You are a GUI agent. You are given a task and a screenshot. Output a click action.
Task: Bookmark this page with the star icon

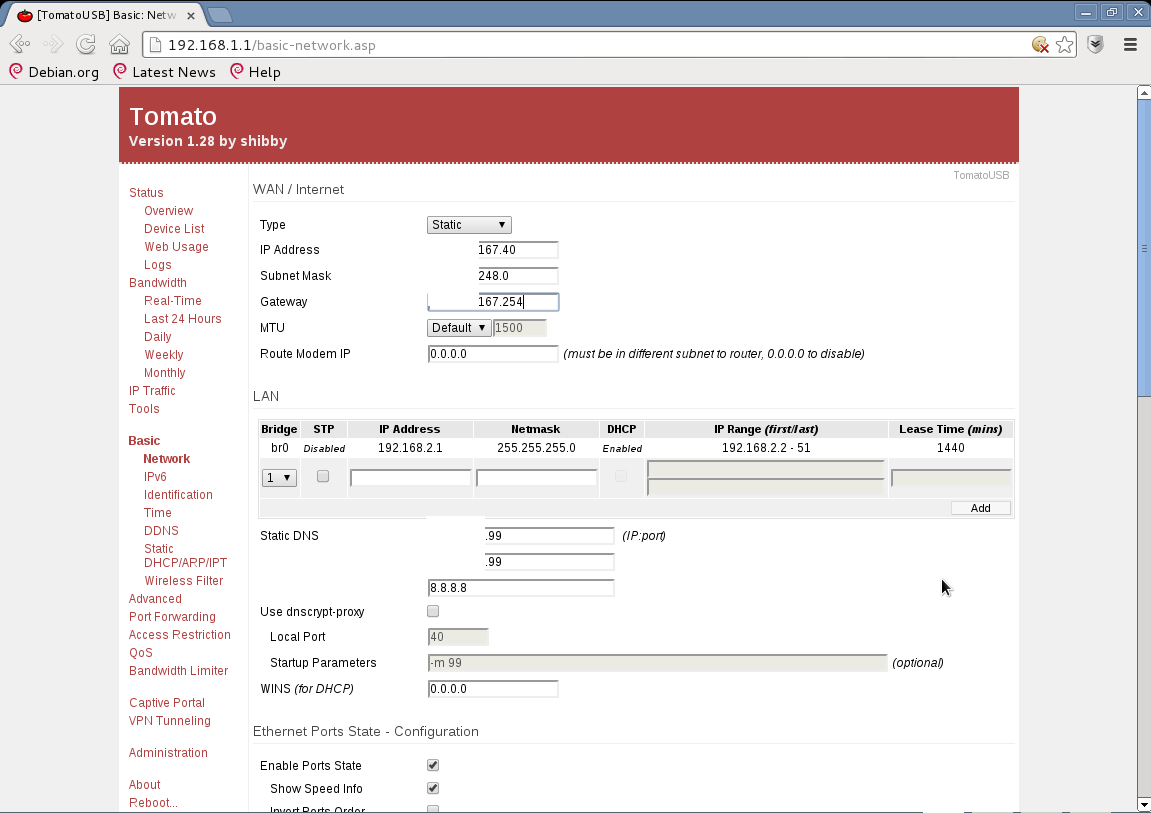[x=1064, y=45]
